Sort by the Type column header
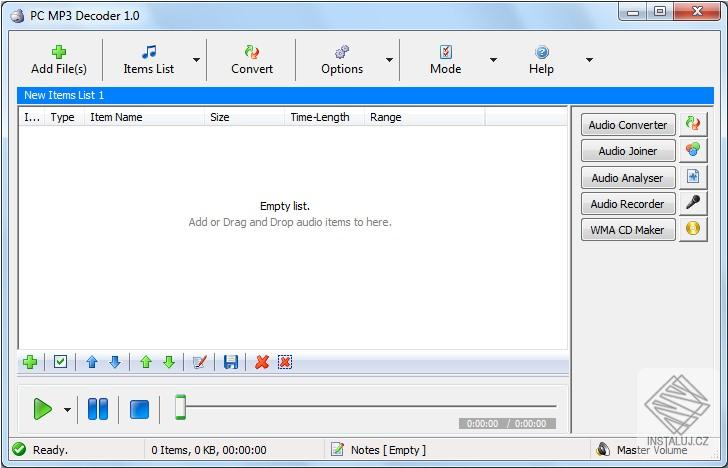 (x=64, y=117)
